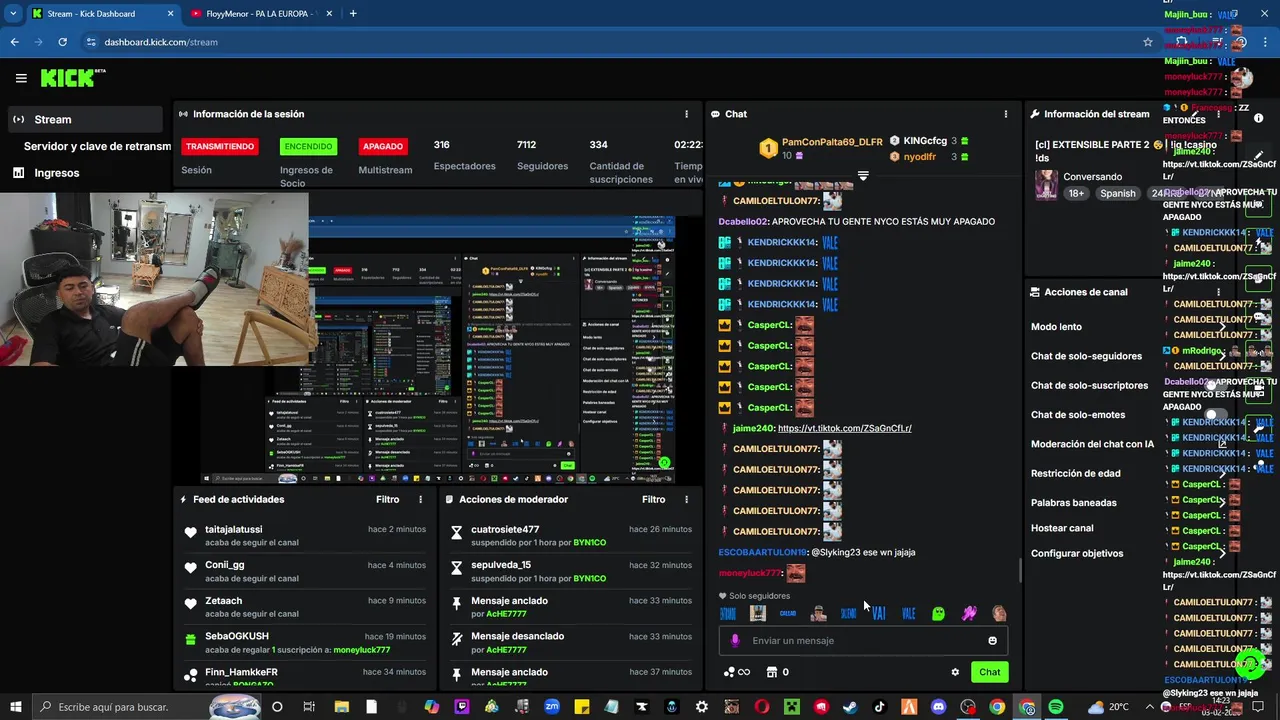
Task: Click the purple microphone icon in chat box
Action: 735,641
